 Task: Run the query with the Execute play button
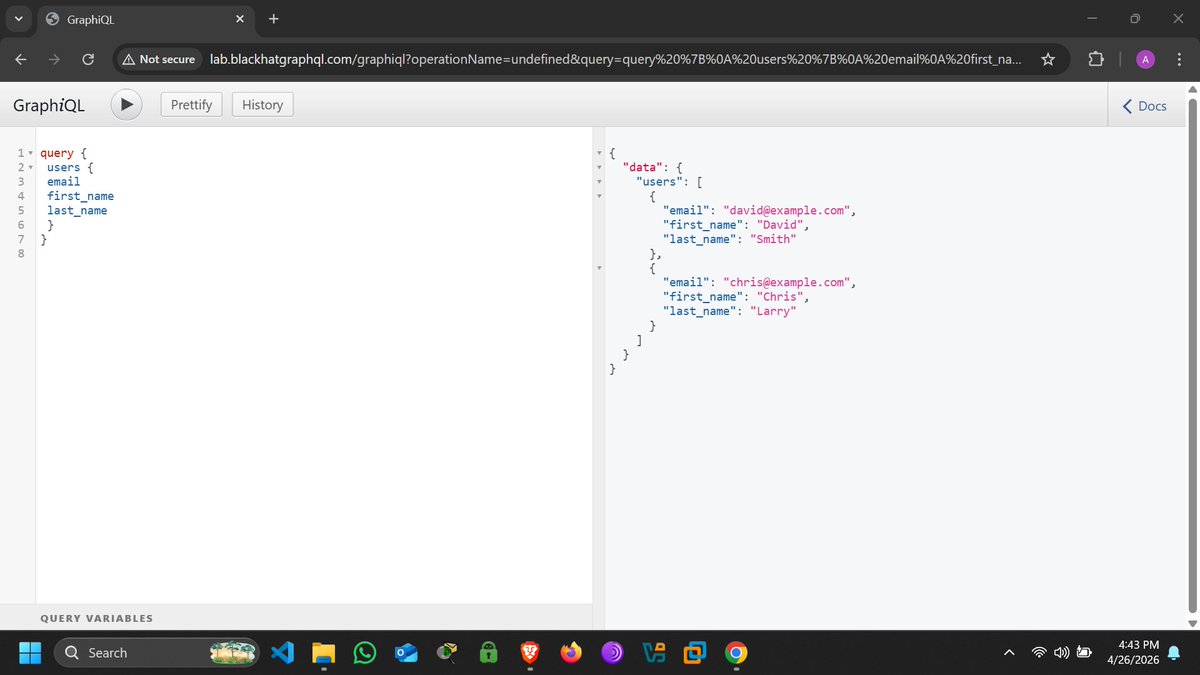[x=126, y=104]
